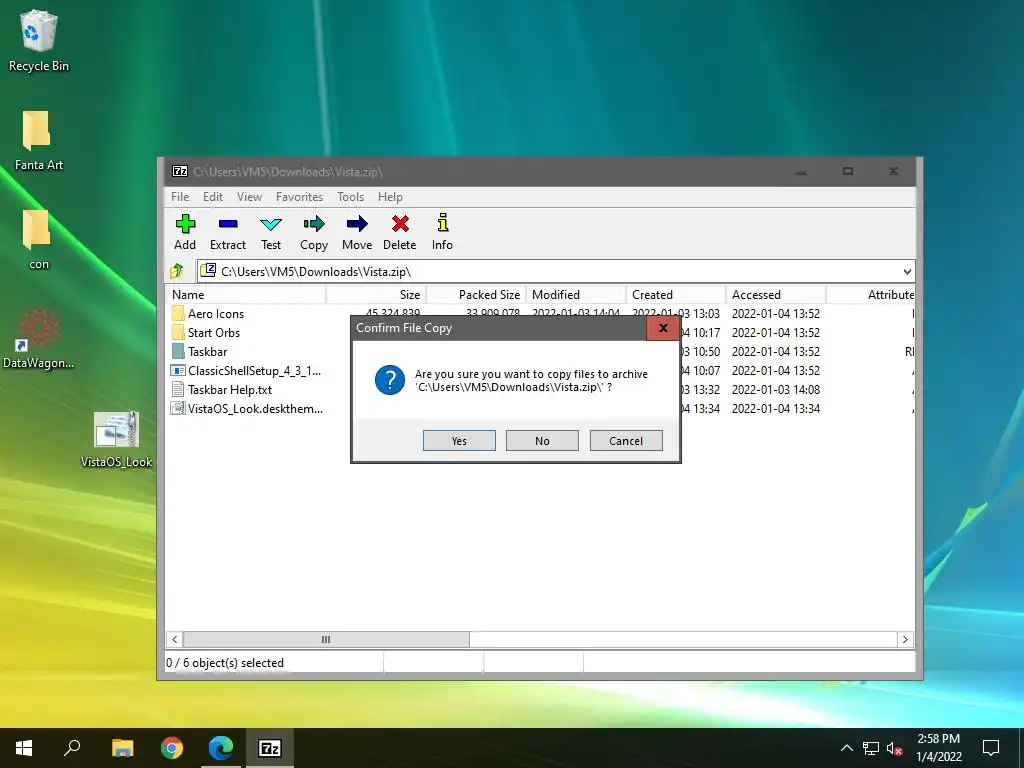Sort by the Accessed column header
The height and width of the screenshot is (768, 1024).
coord(776,295)
